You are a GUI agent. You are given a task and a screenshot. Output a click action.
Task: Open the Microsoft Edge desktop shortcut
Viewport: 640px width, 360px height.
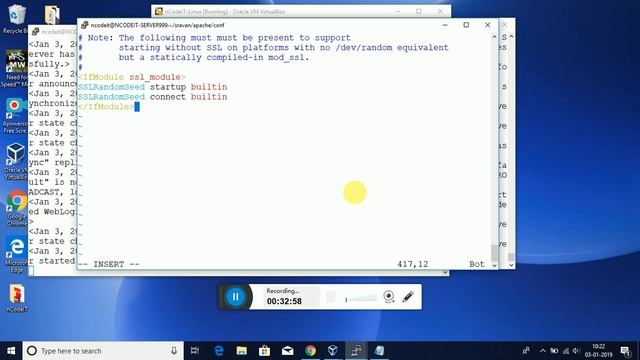point(16,256)
